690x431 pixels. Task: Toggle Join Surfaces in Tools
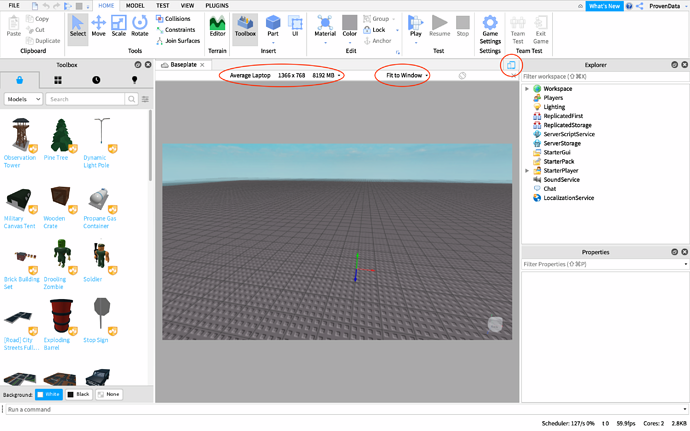tap(178, 41)
